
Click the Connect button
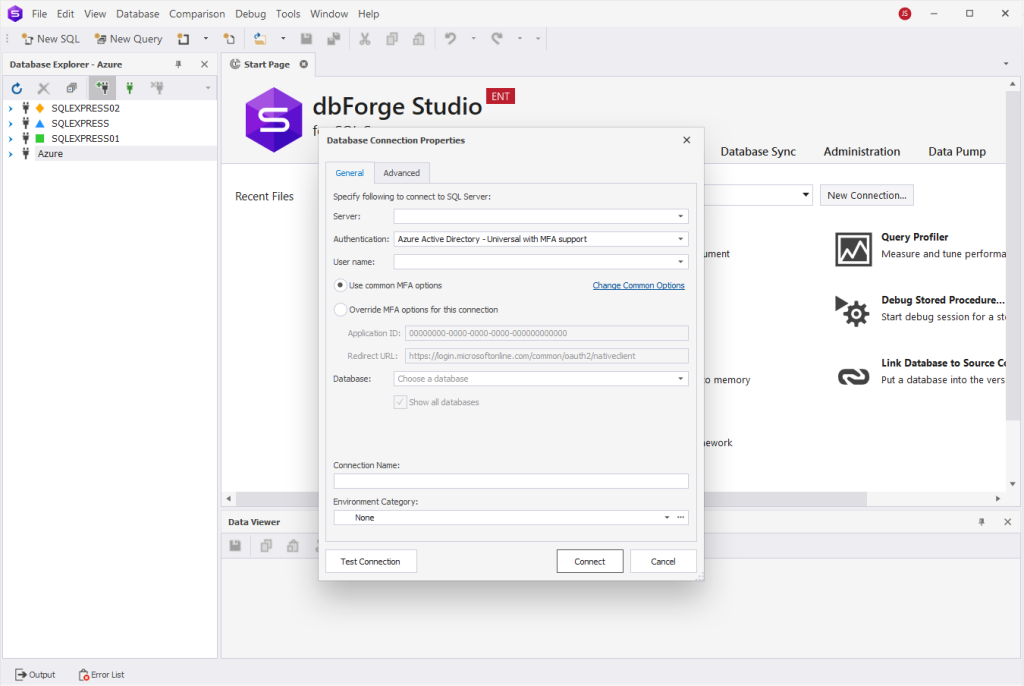pyautogui.click(x=590, y=561)
